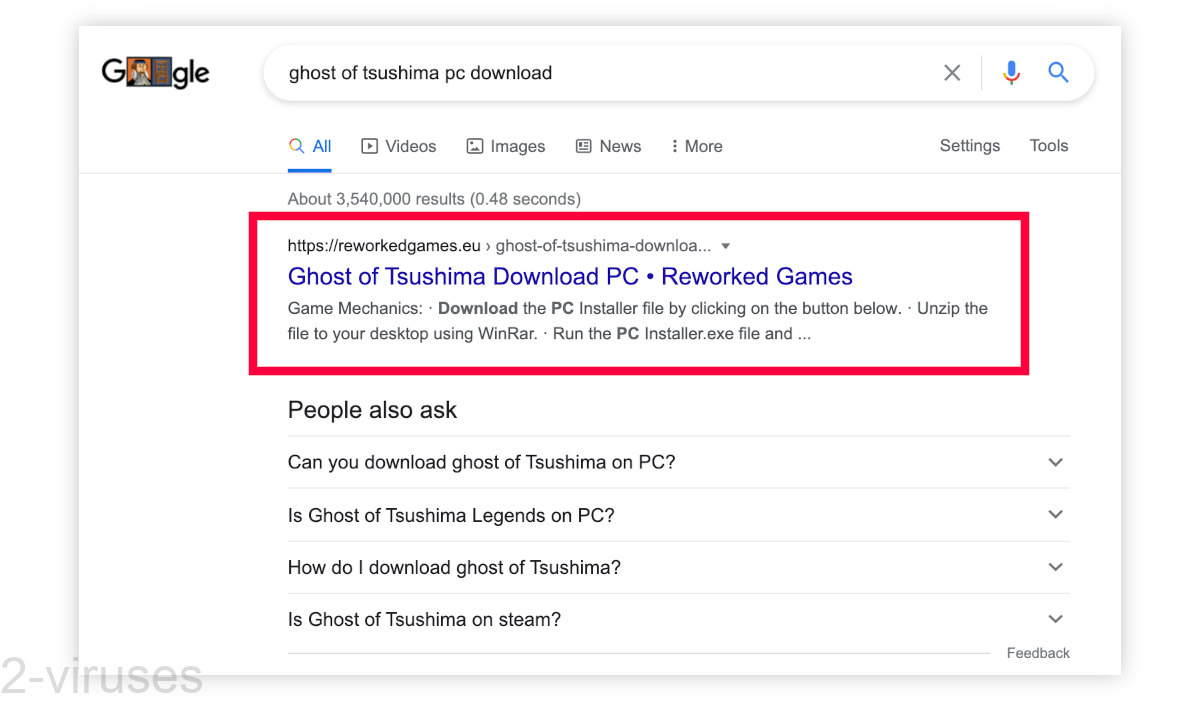Image resolution: width=1200 pixels, height=704 pixels.
Task: Click the microphone voice search icon
Action: tap(1011, 72)
